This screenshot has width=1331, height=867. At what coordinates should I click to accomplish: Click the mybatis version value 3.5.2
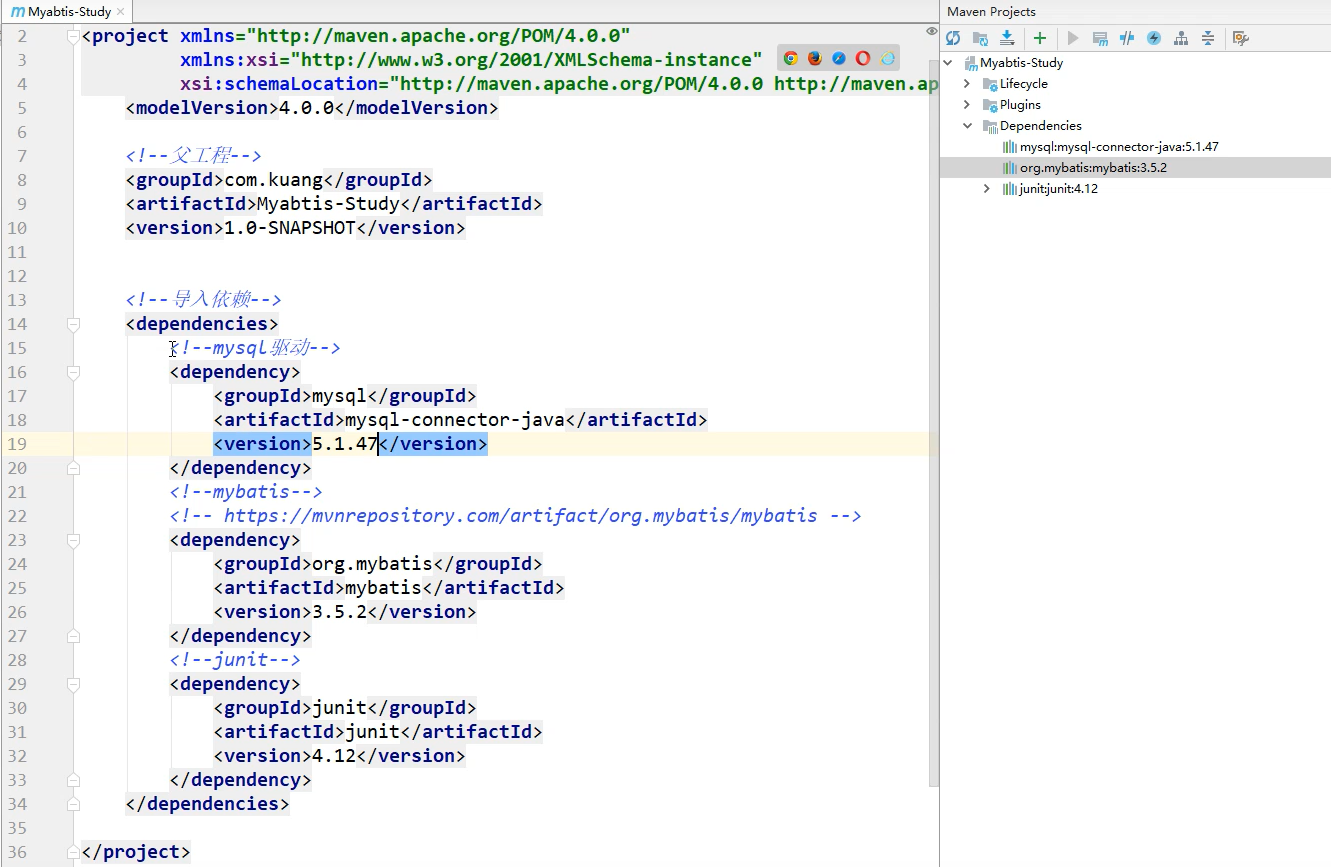[x=340, y=612]
